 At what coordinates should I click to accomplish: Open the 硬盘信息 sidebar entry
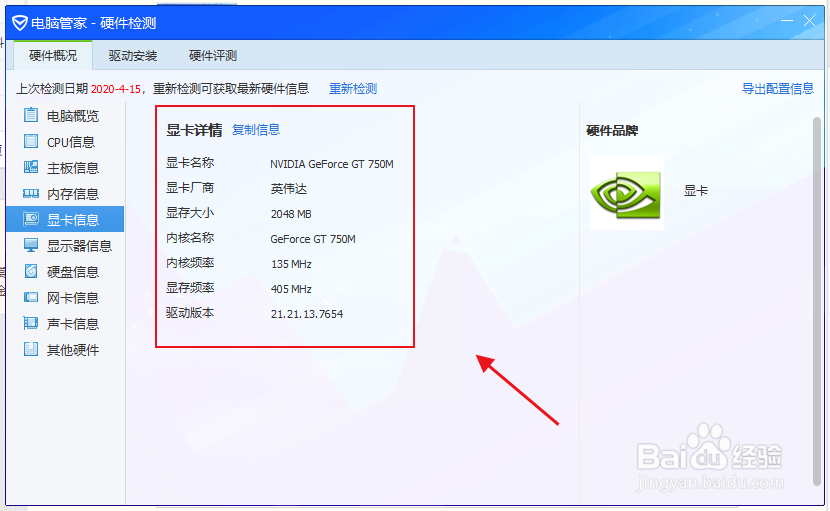point(65,271)
